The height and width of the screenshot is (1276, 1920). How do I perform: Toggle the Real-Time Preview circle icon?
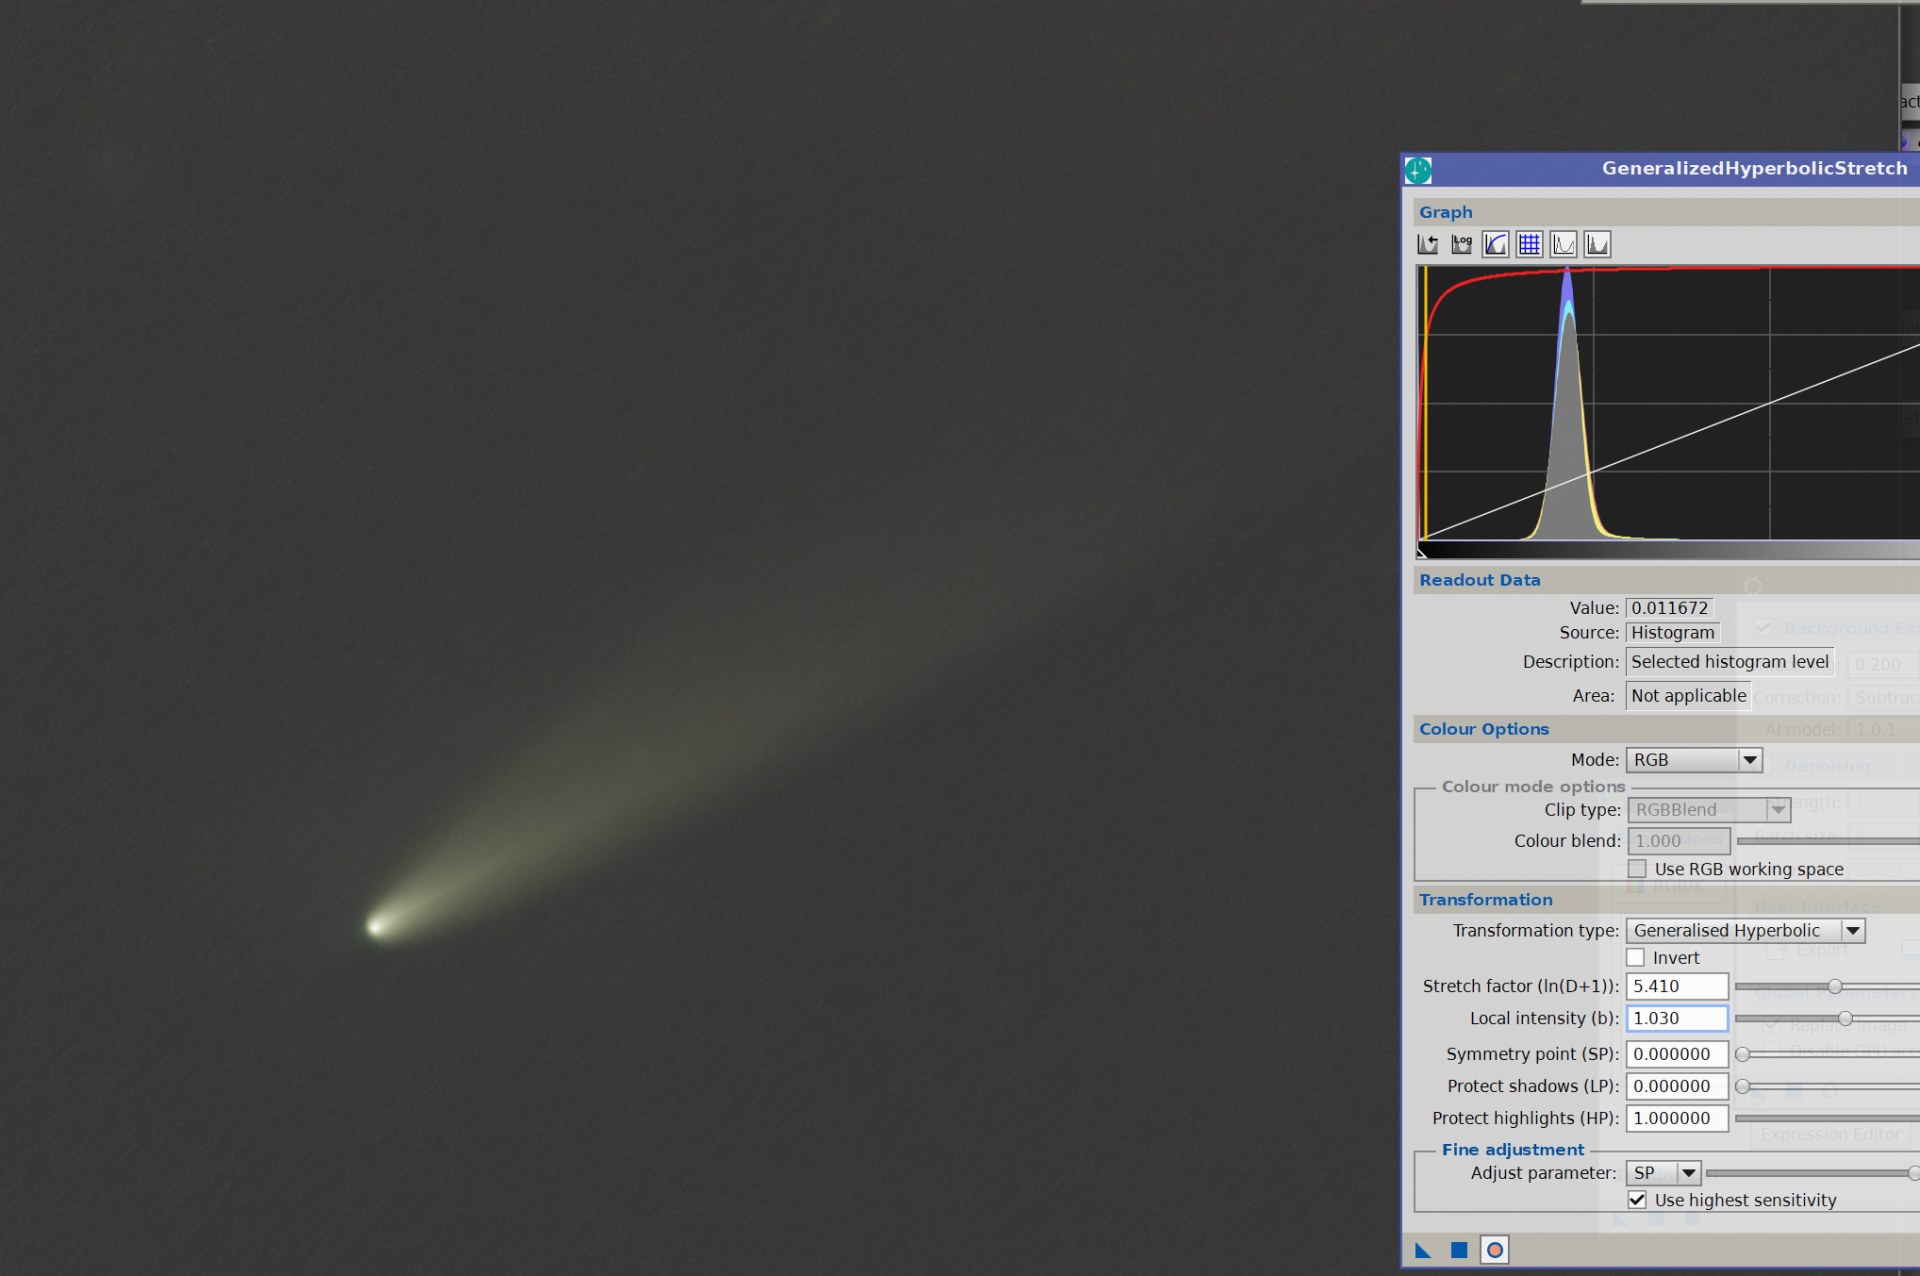pyautogui.click(x=1494, y=1250)
